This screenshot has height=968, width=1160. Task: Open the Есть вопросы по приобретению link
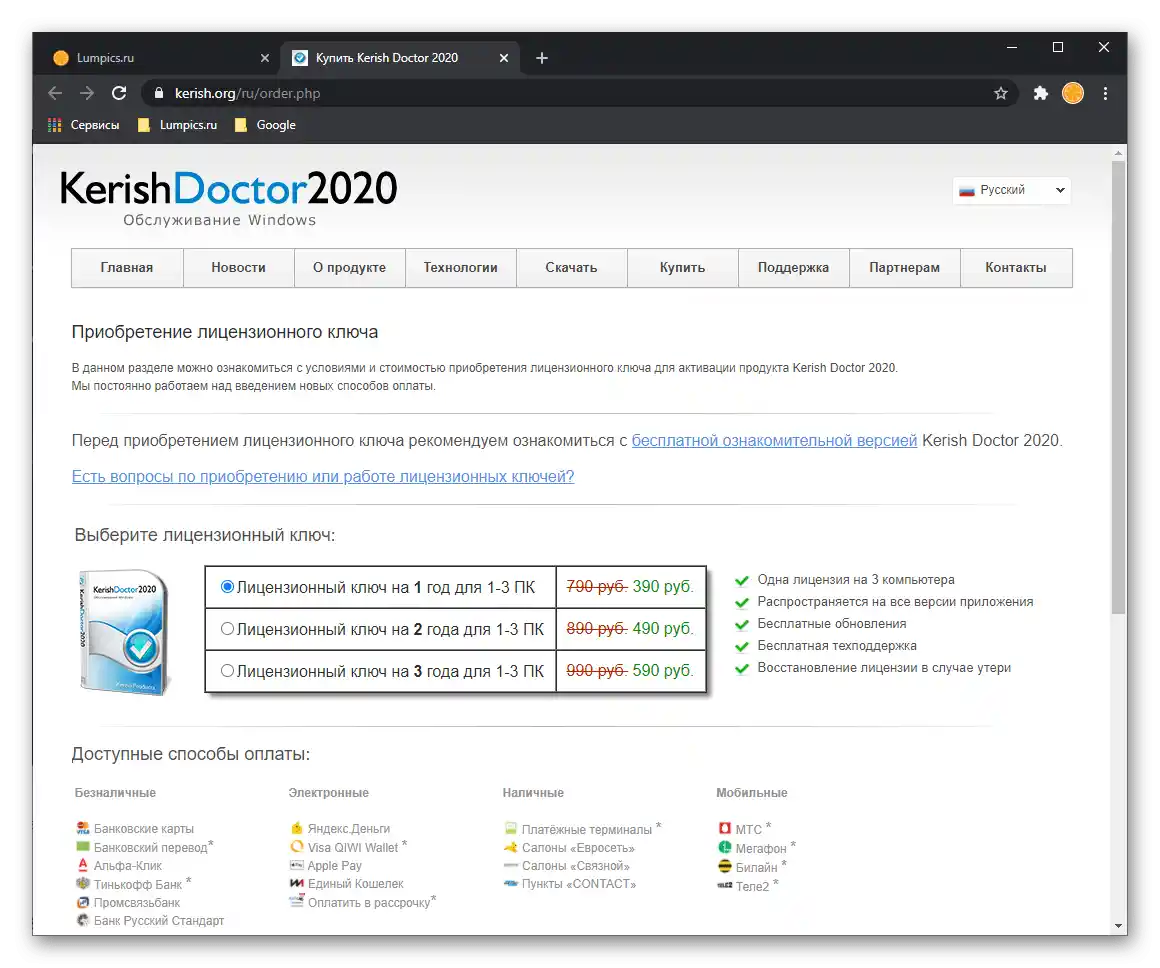coord(323,477)
